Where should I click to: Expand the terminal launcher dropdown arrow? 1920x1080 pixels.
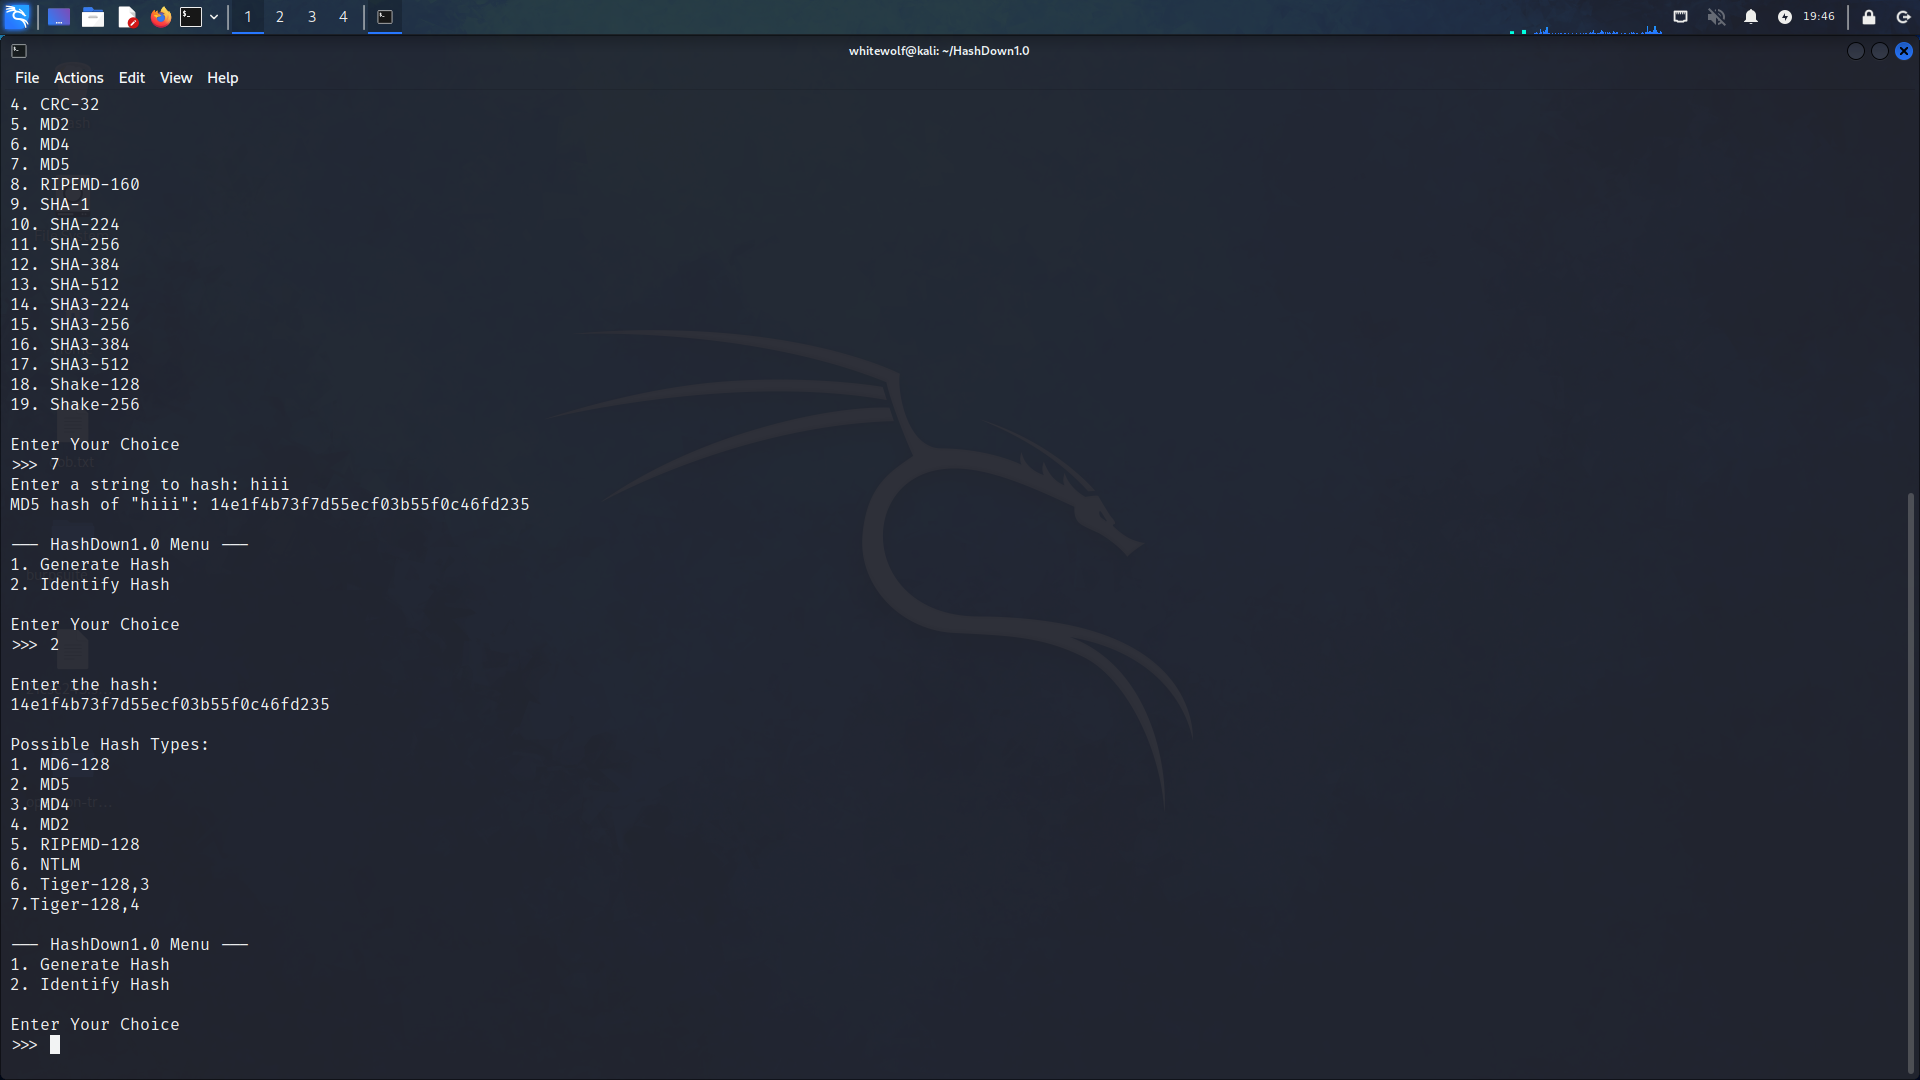214,16
